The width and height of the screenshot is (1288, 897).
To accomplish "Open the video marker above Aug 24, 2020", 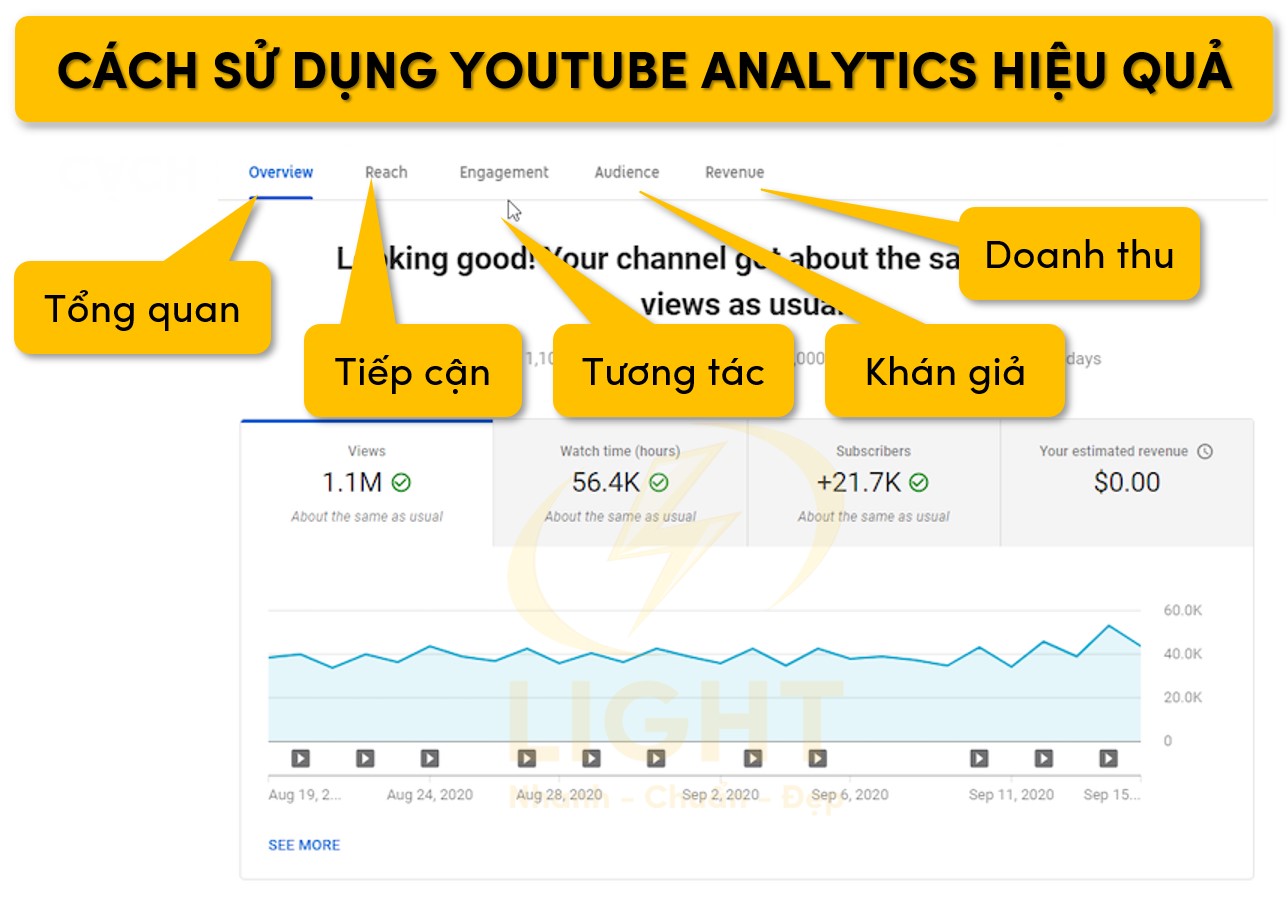I will tap(429, 759).
